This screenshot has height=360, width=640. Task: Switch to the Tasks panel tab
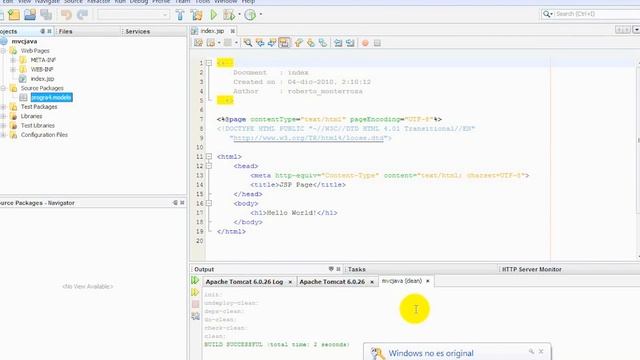357,269
